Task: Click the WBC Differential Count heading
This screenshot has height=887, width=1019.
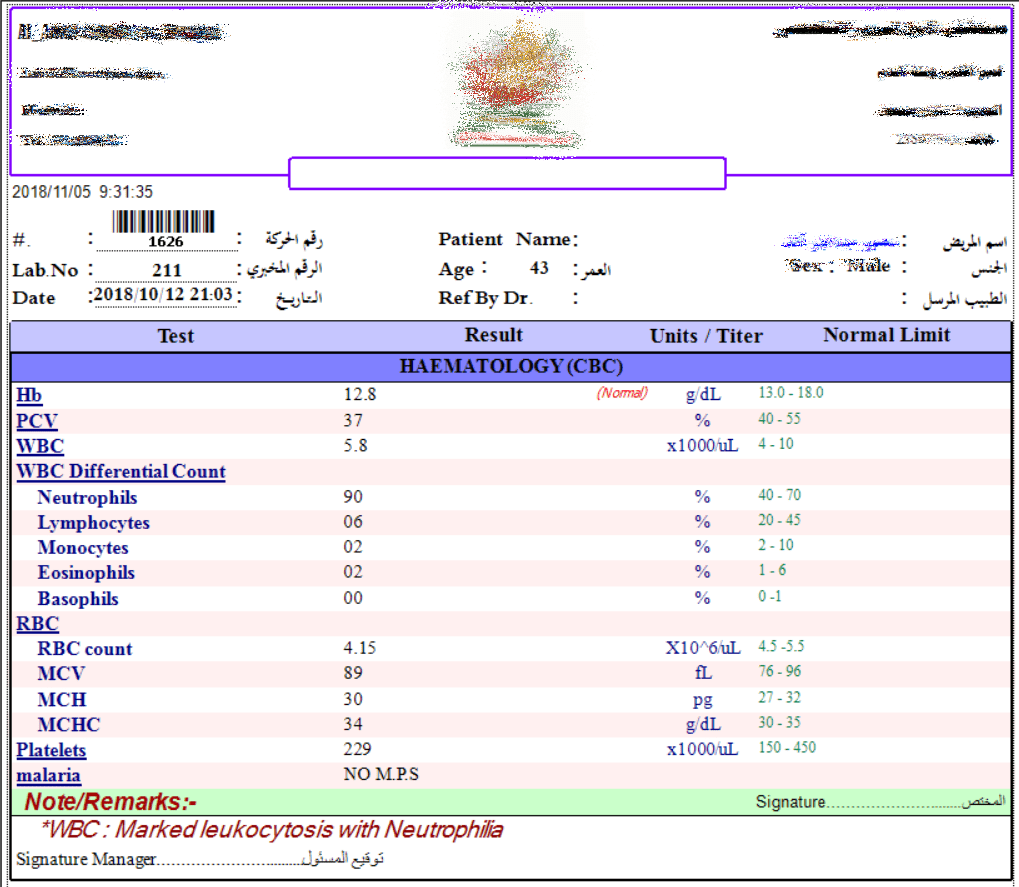Action: (121, 472)
